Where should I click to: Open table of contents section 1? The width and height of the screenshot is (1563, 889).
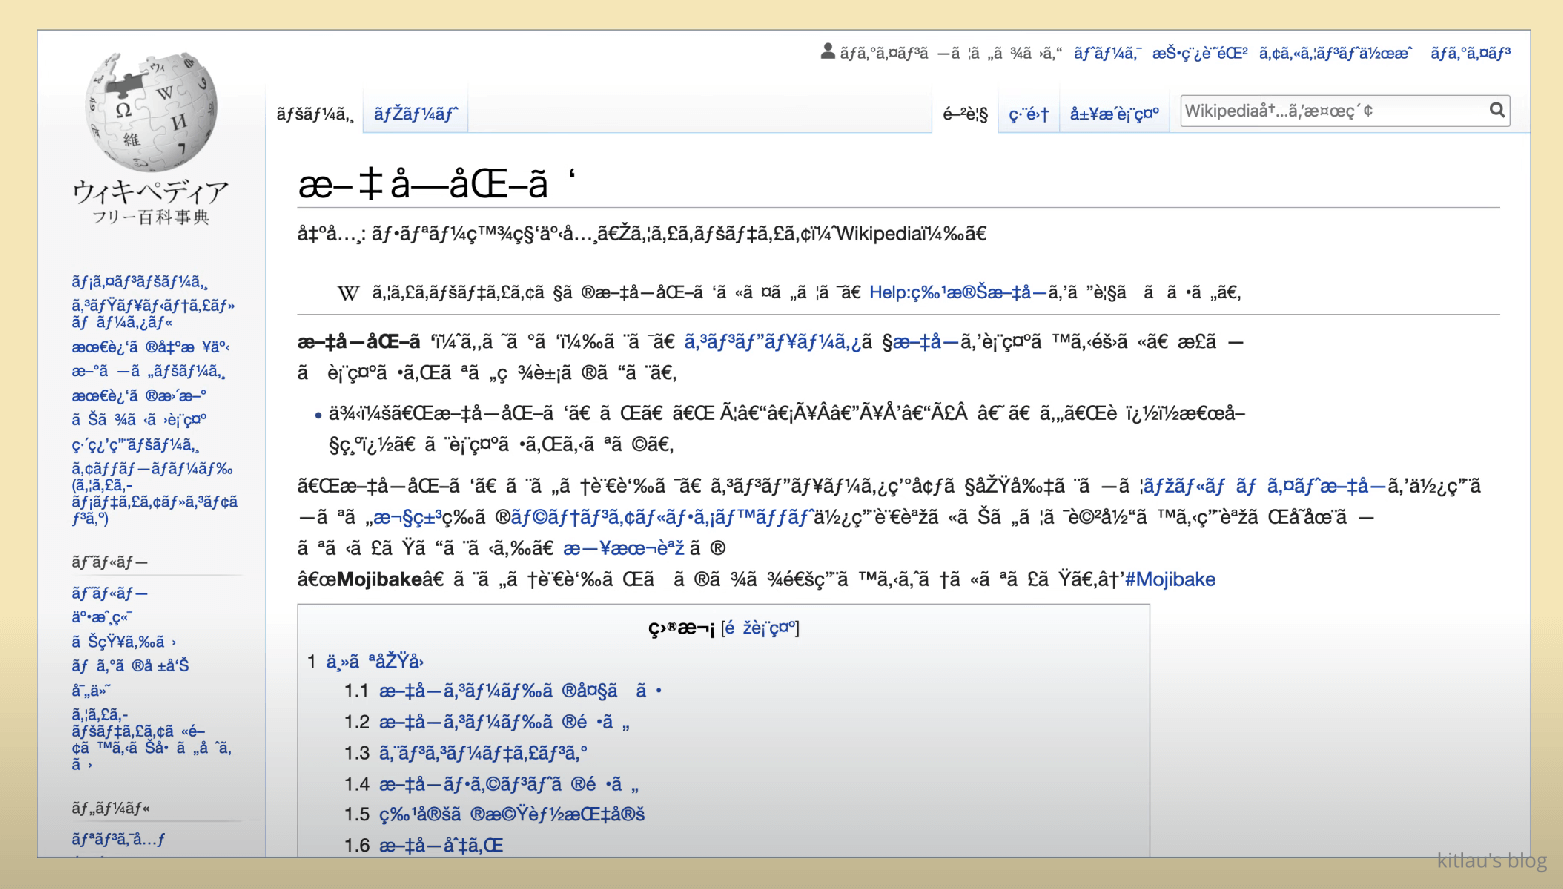coord(374,661)
